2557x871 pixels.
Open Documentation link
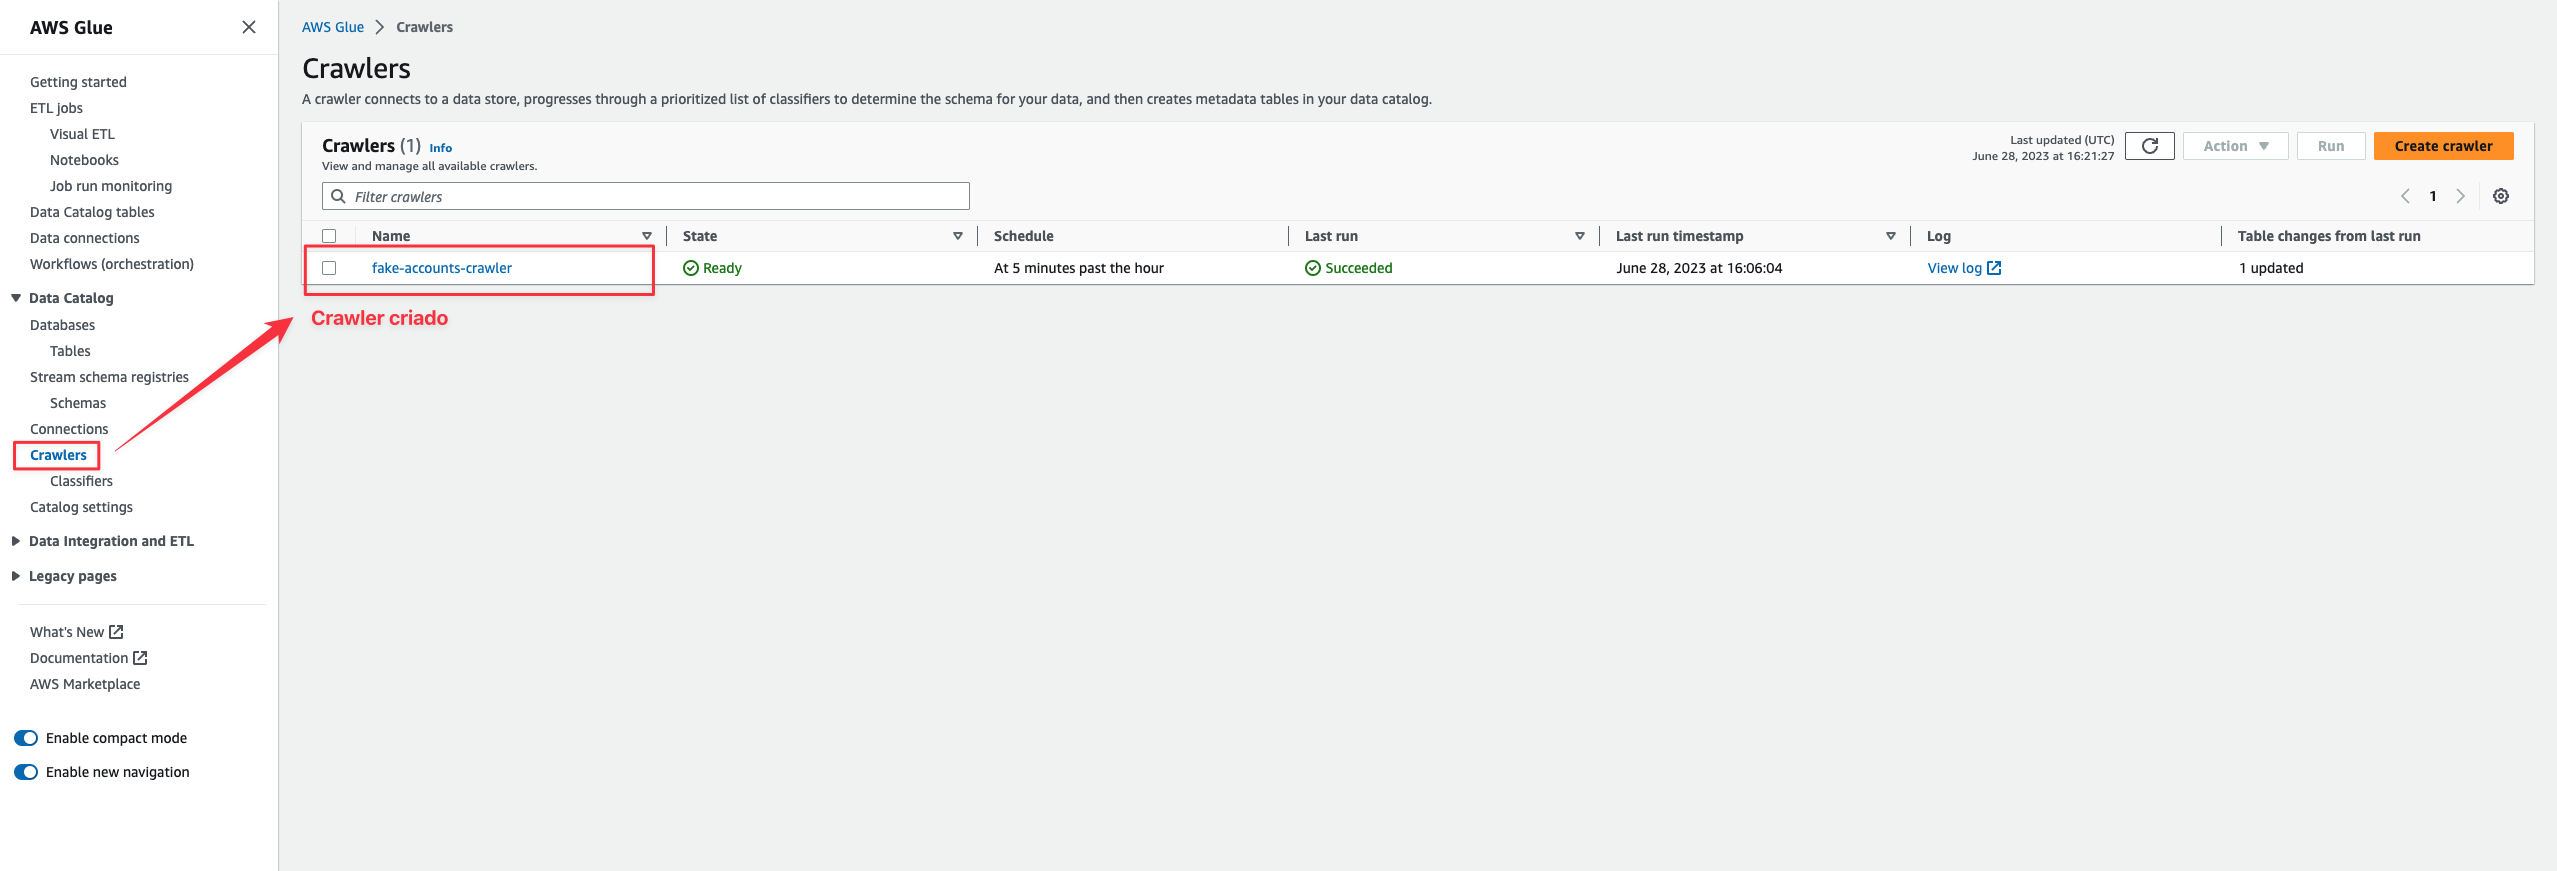click(79, 658)
